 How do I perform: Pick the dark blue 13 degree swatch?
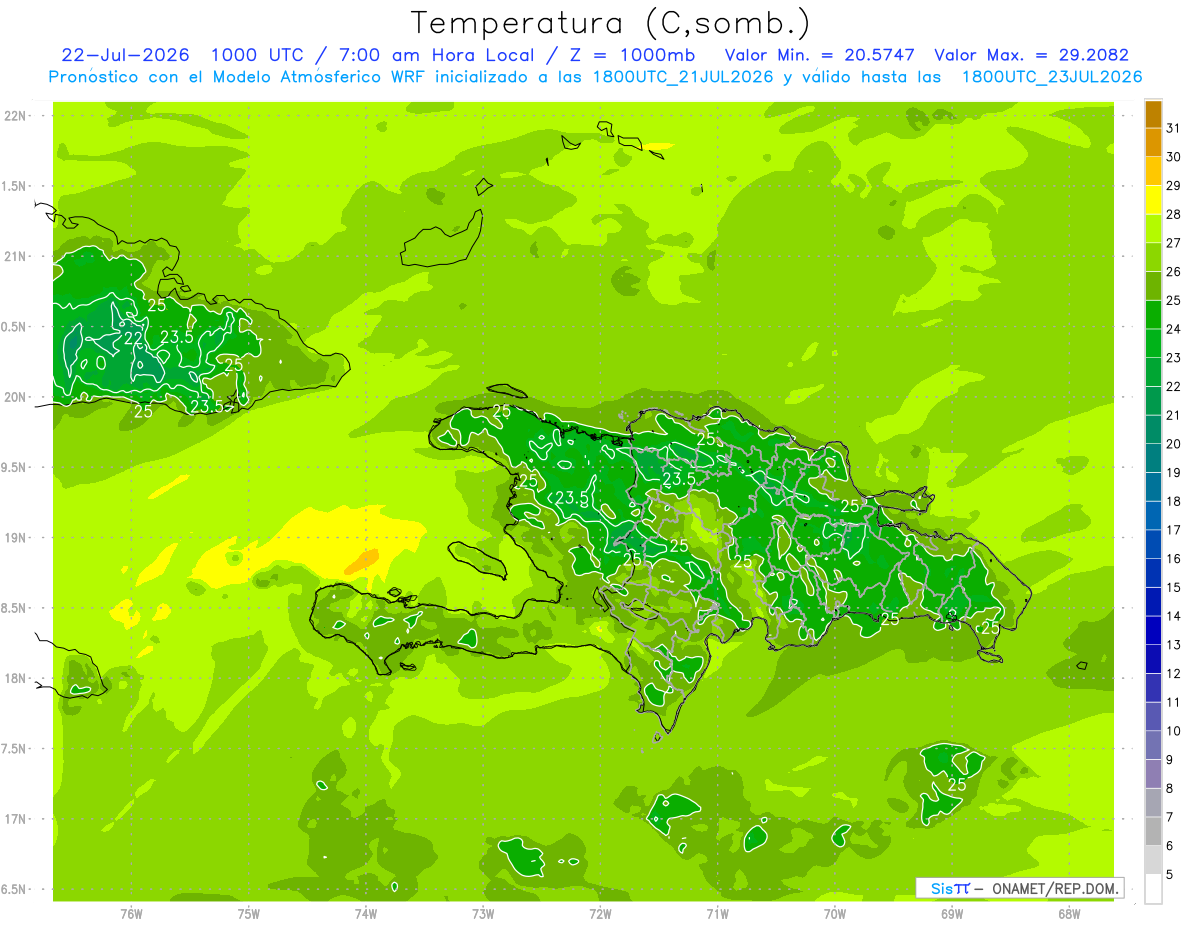pyautogui.click(x=1153, y=631)
